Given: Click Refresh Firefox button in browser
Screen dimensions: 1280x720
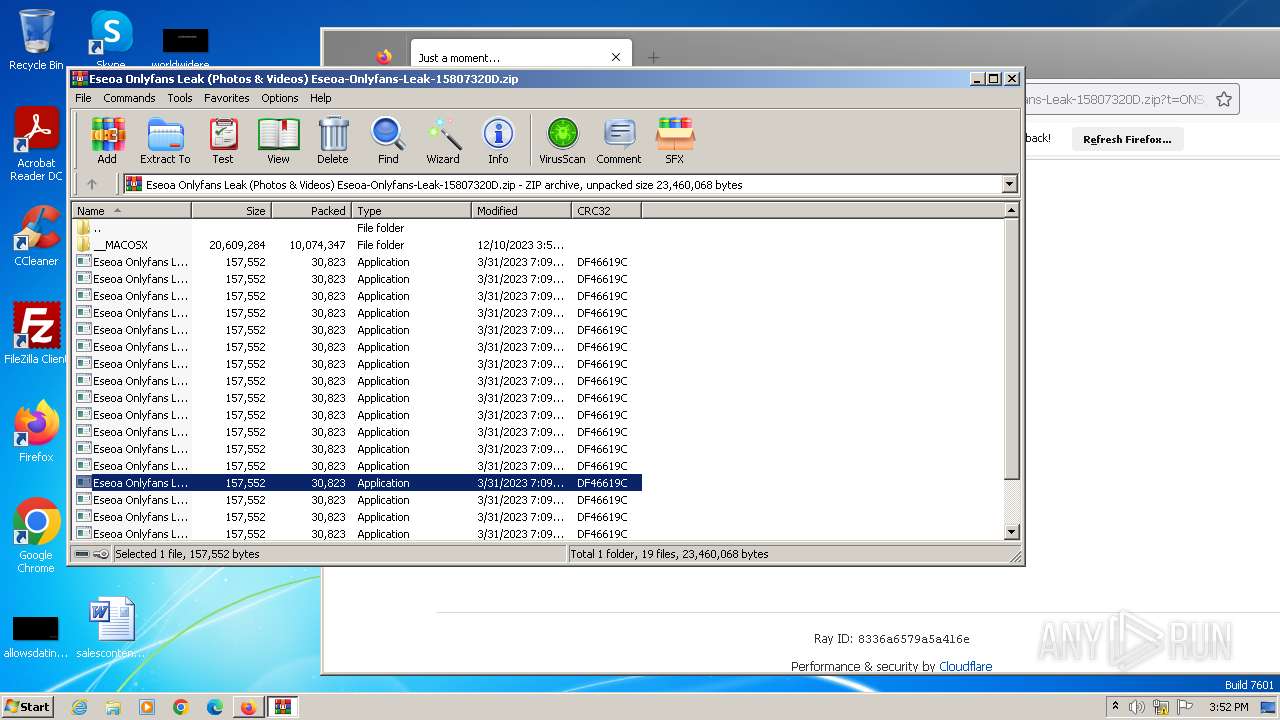Looking at the screenshot, I should (1127, 139).
